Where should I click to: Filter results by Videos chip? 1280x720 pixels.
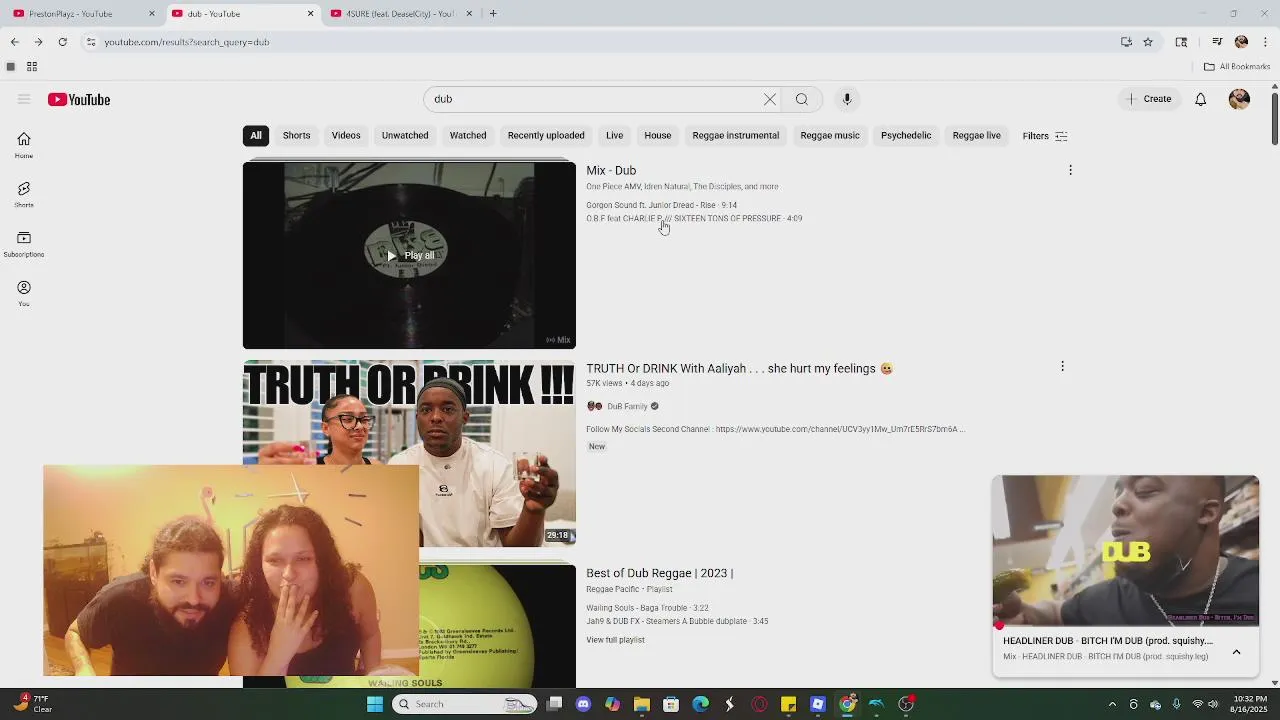[346, 135]
